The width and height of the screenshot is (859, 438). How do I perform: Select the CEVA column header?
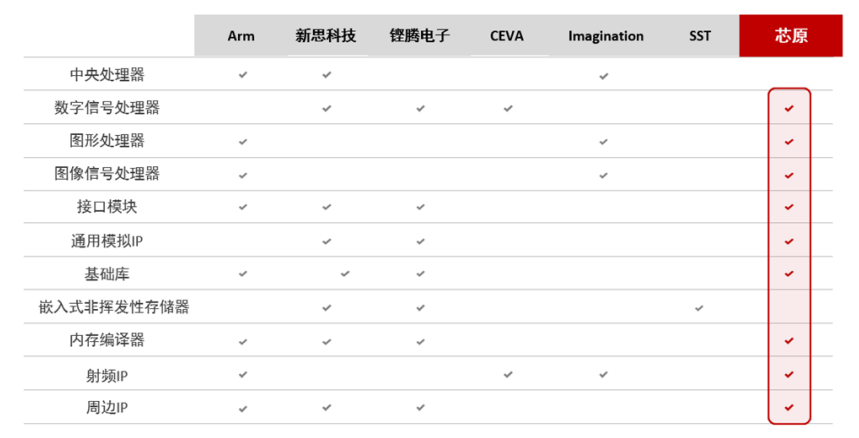pos(507,36)
